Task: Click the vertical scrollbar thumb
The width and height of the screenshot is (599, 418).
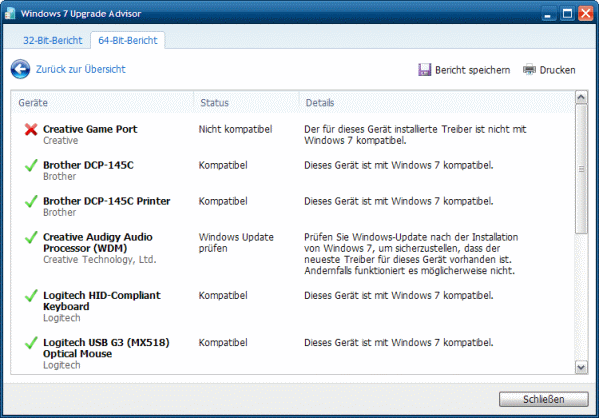Action: point(581,168)
